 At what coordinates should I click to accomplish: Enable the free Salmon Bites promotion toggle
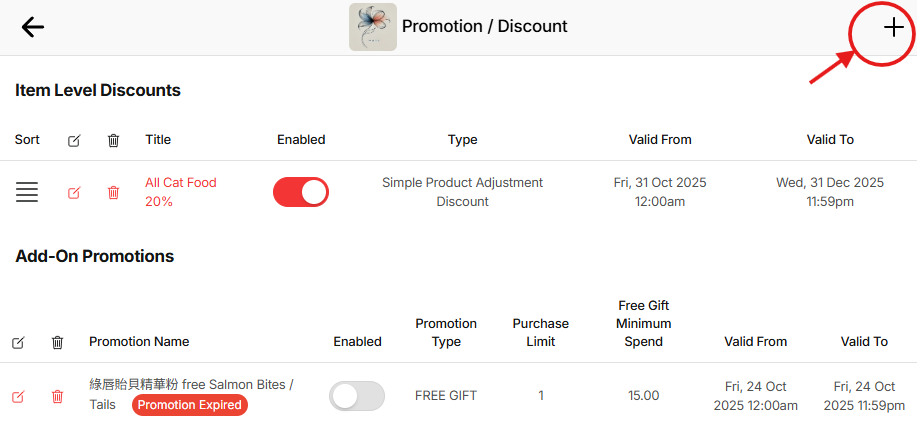tap(357, 396)
